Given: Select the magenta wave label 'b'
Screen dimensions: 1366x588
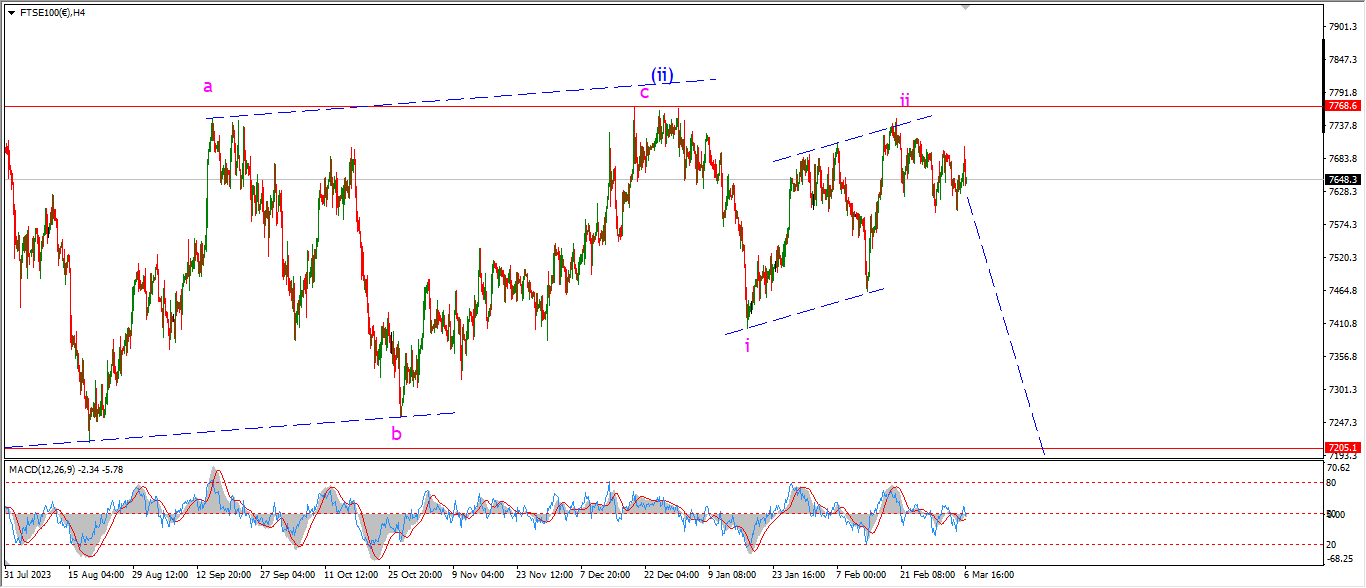Looking at the screenshot, I should (x=397, y=434).
